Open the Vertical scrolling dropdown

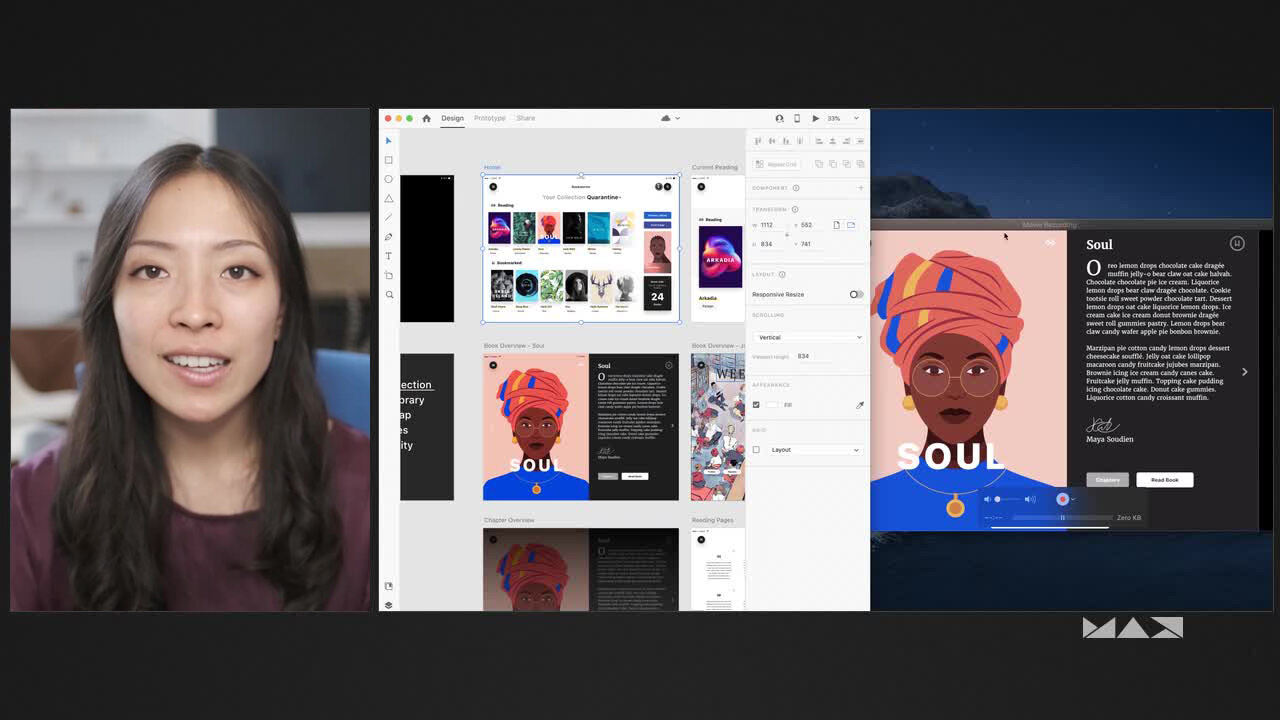click(808, 336)
